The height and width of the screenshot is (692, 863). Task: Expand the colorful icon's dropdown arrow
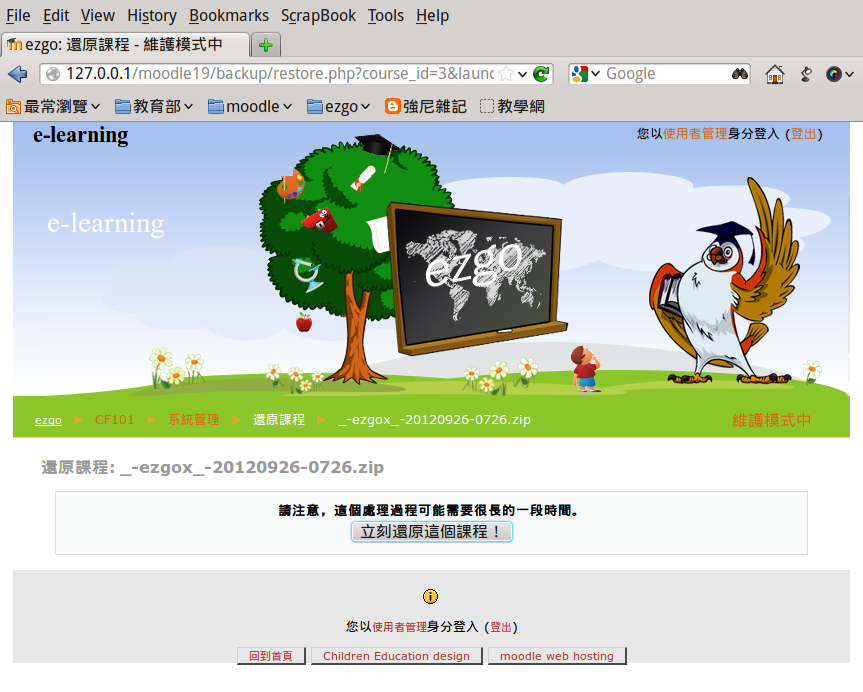[849, 74]
